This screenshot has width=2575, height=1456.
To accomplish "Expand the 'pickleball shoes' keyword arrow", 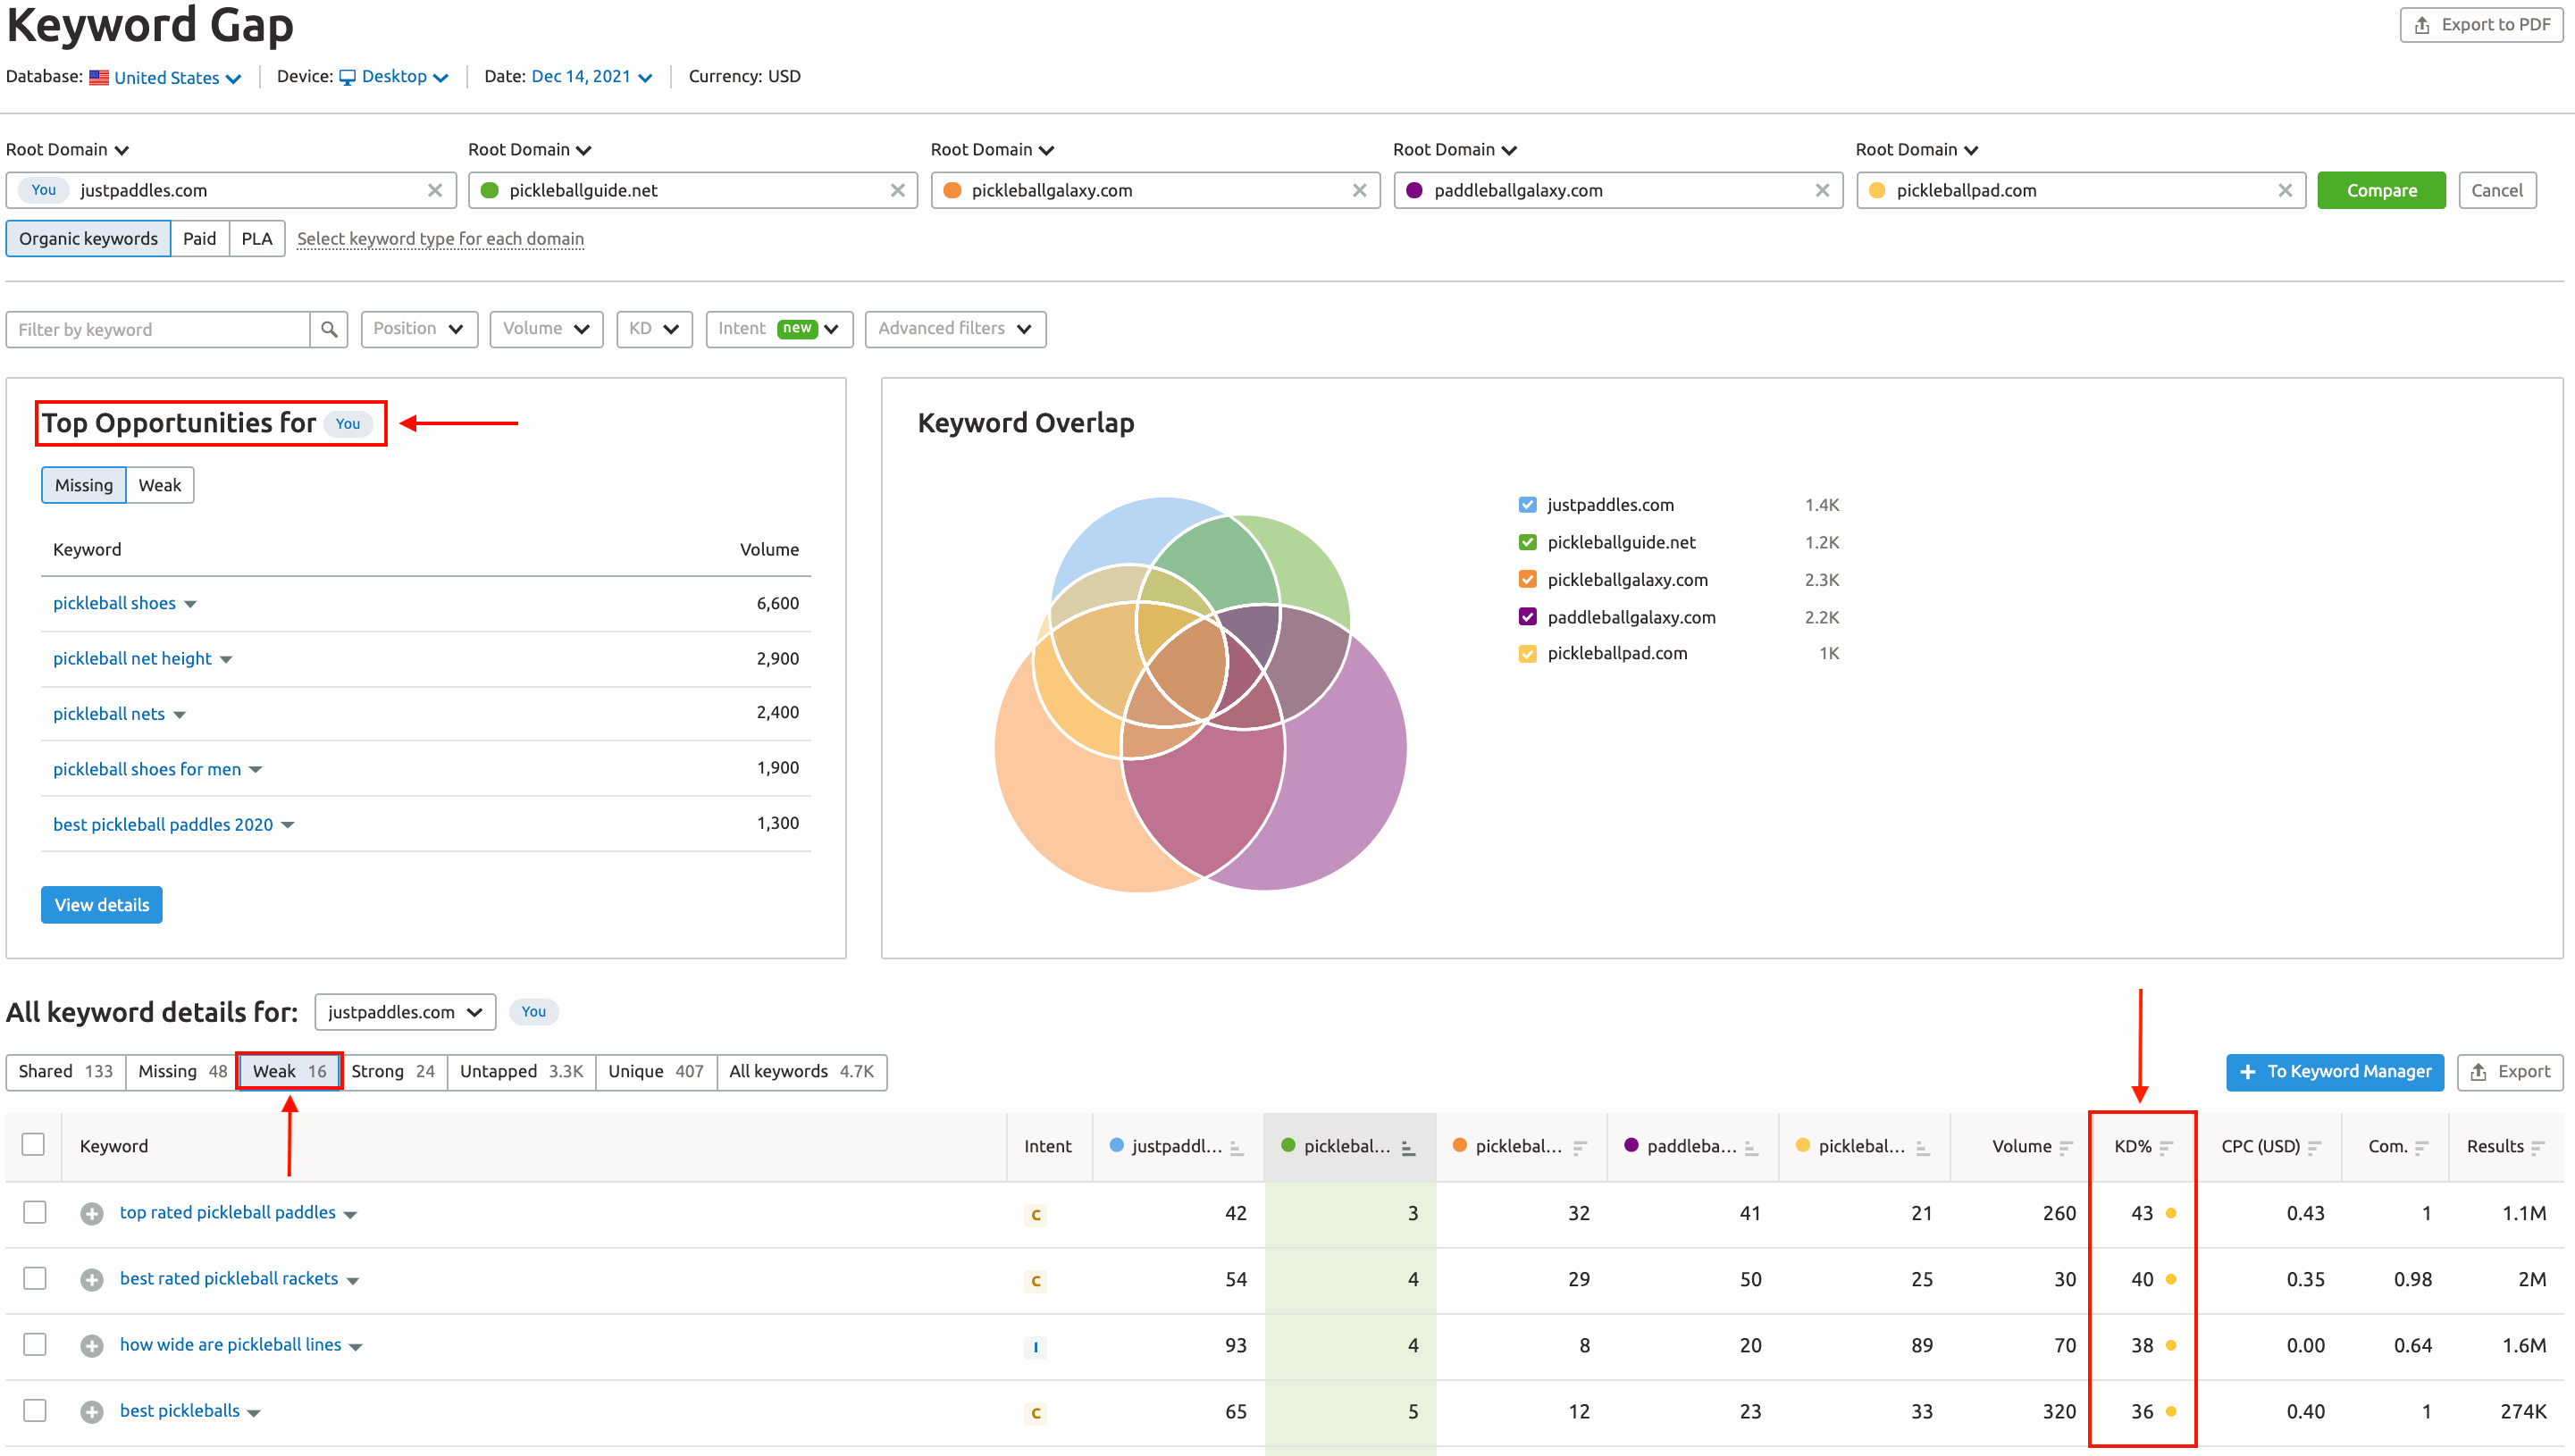I will coord(190,604).
